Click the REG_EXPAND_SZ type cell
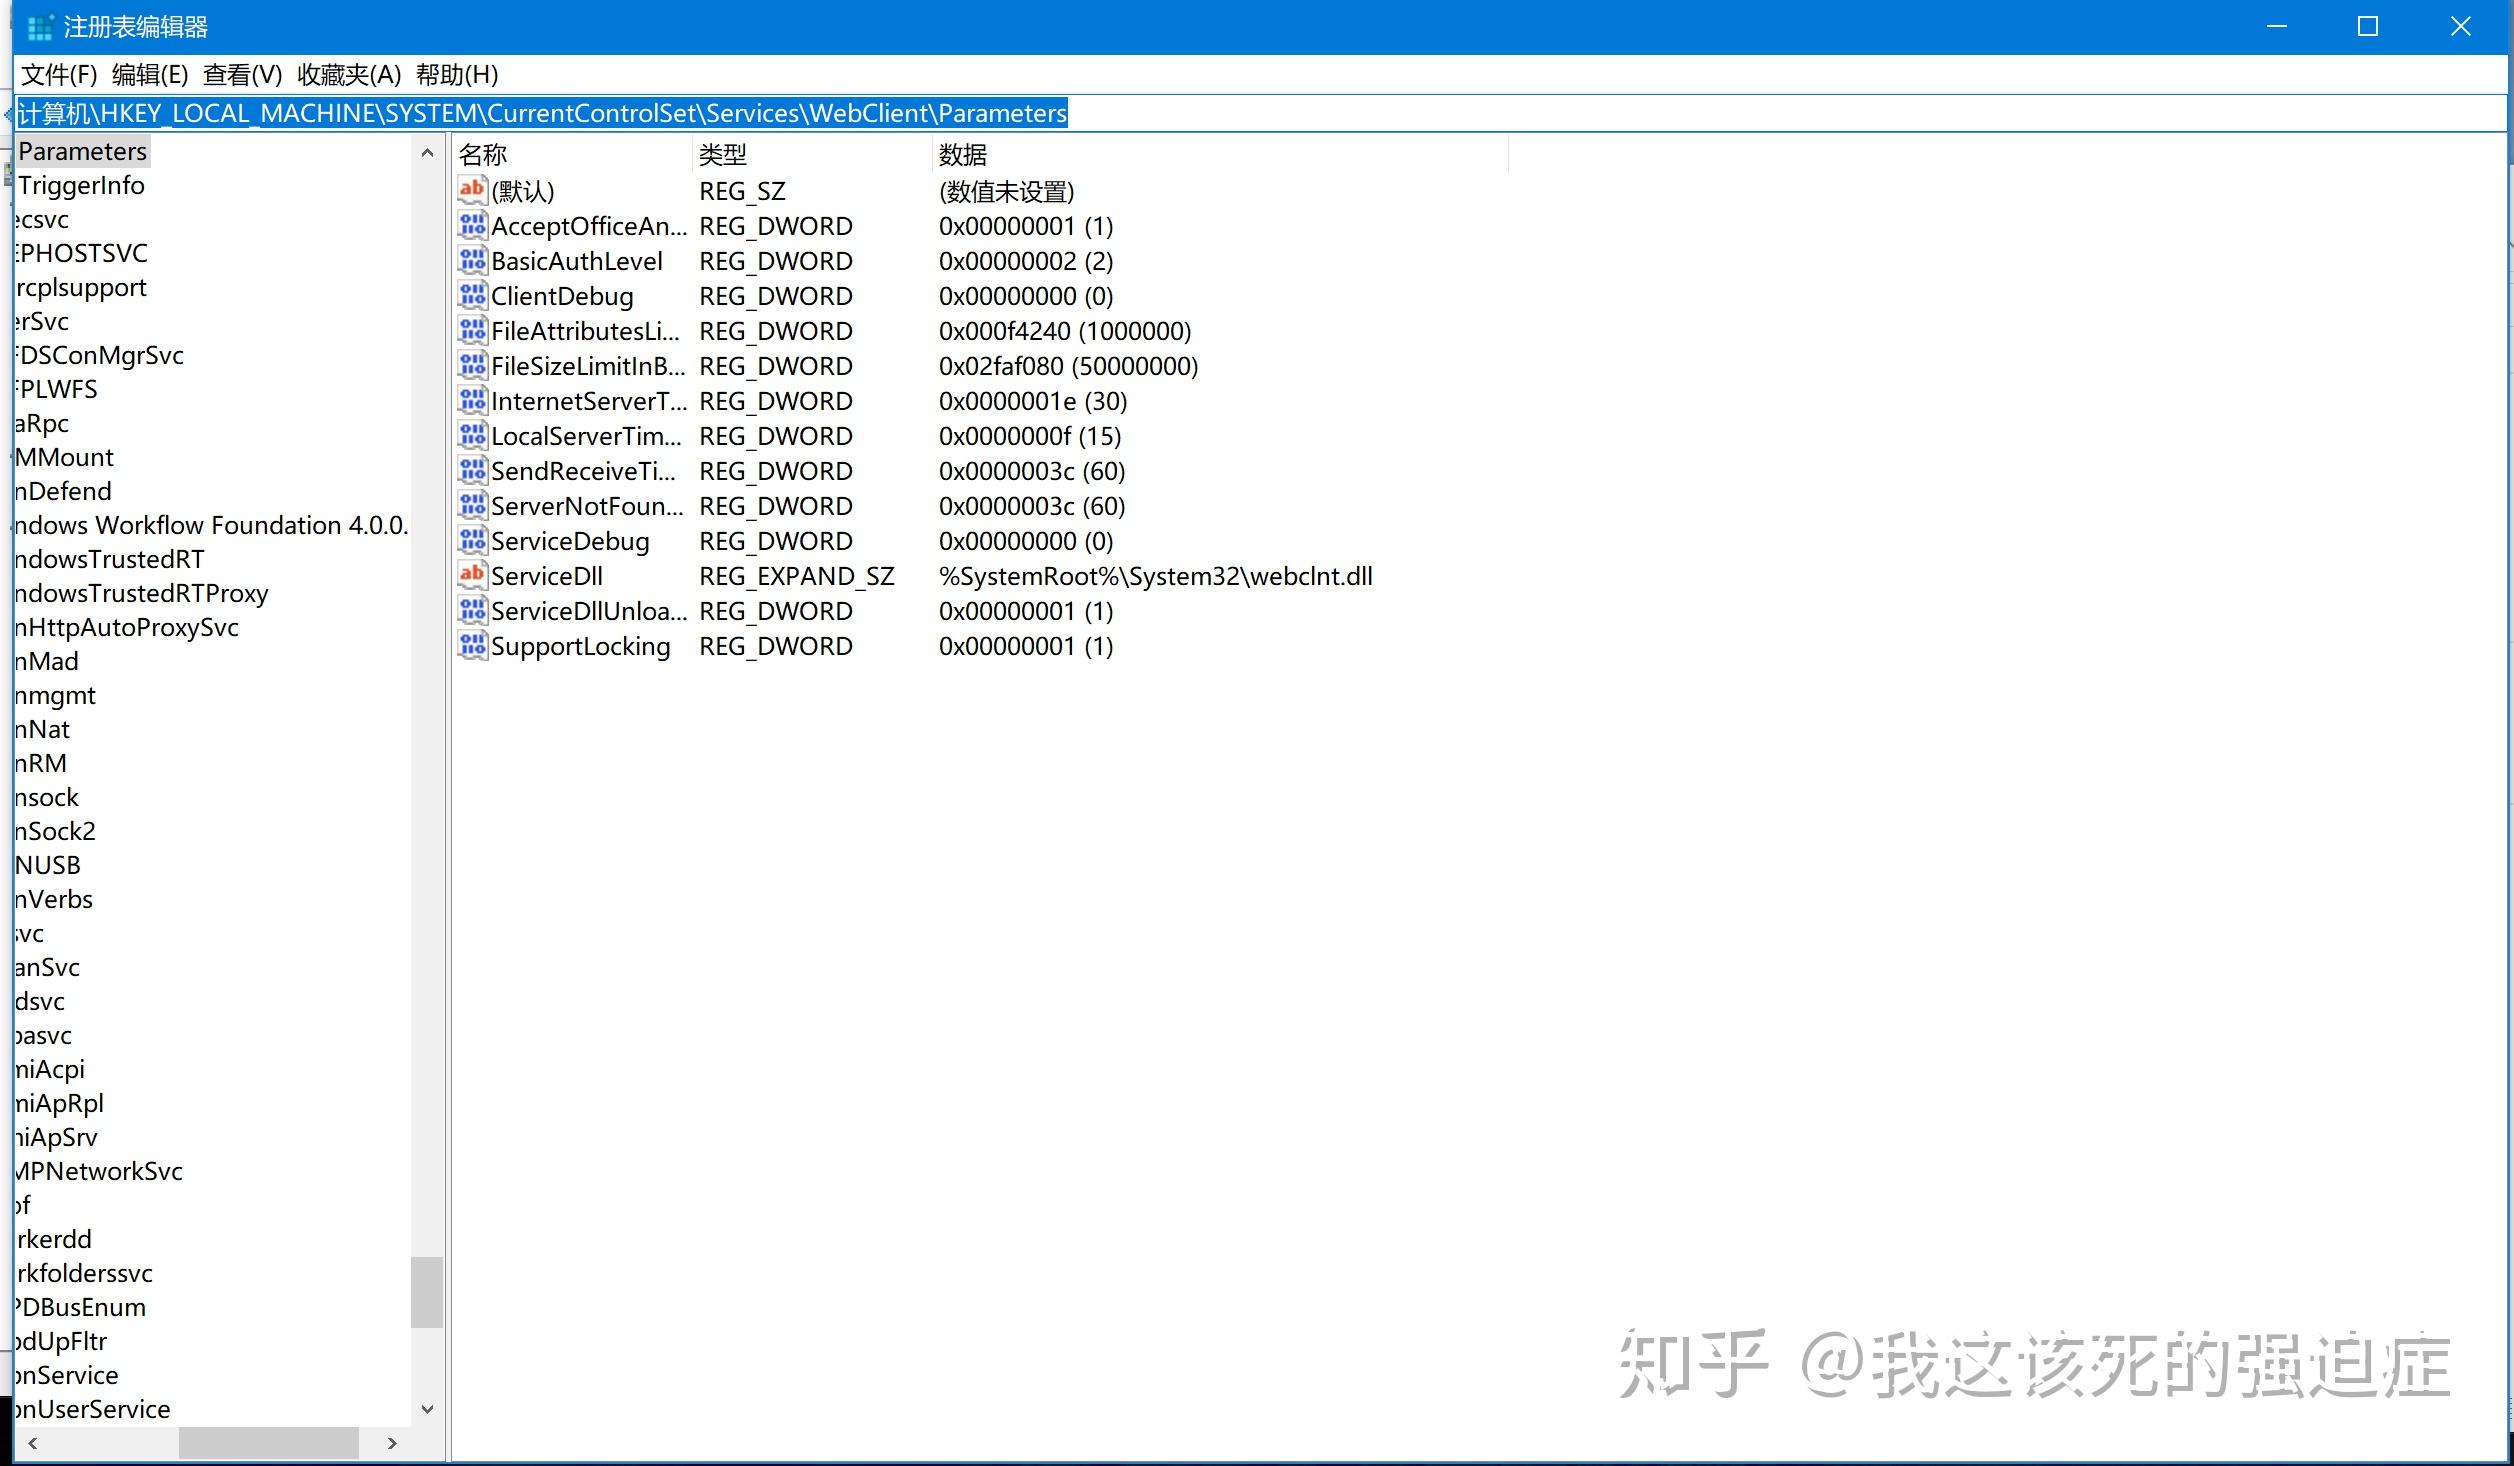Image resolution: width=2514 pixels, height=1466 pixels. pos(797,576)
